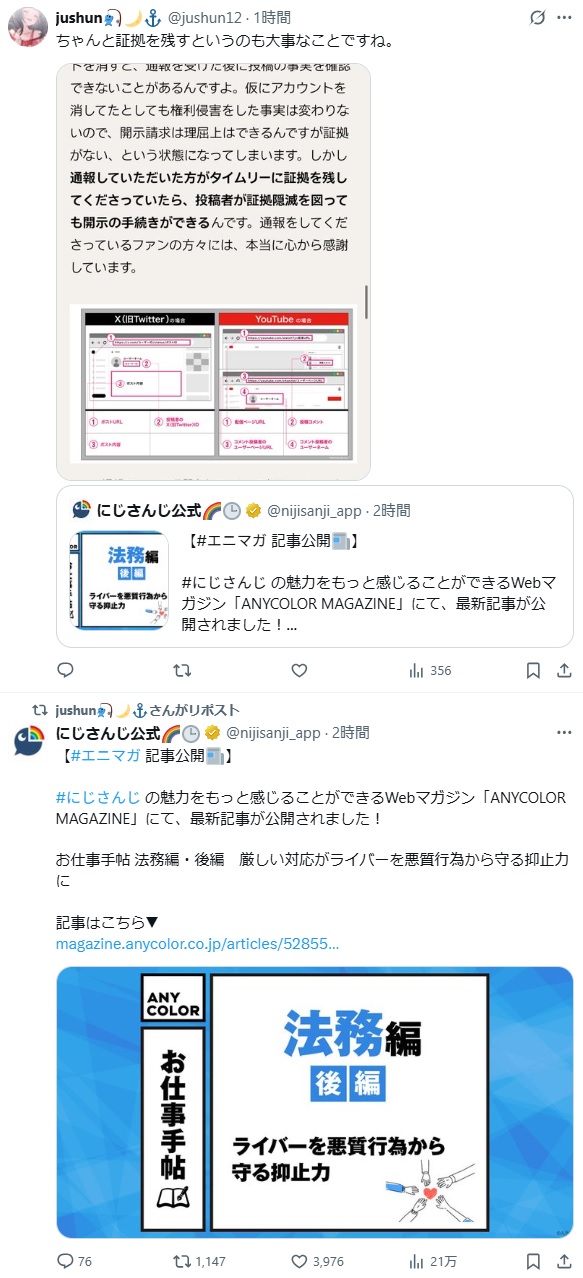Bookmark the にじさんじ公式 post

[534, 1261]
